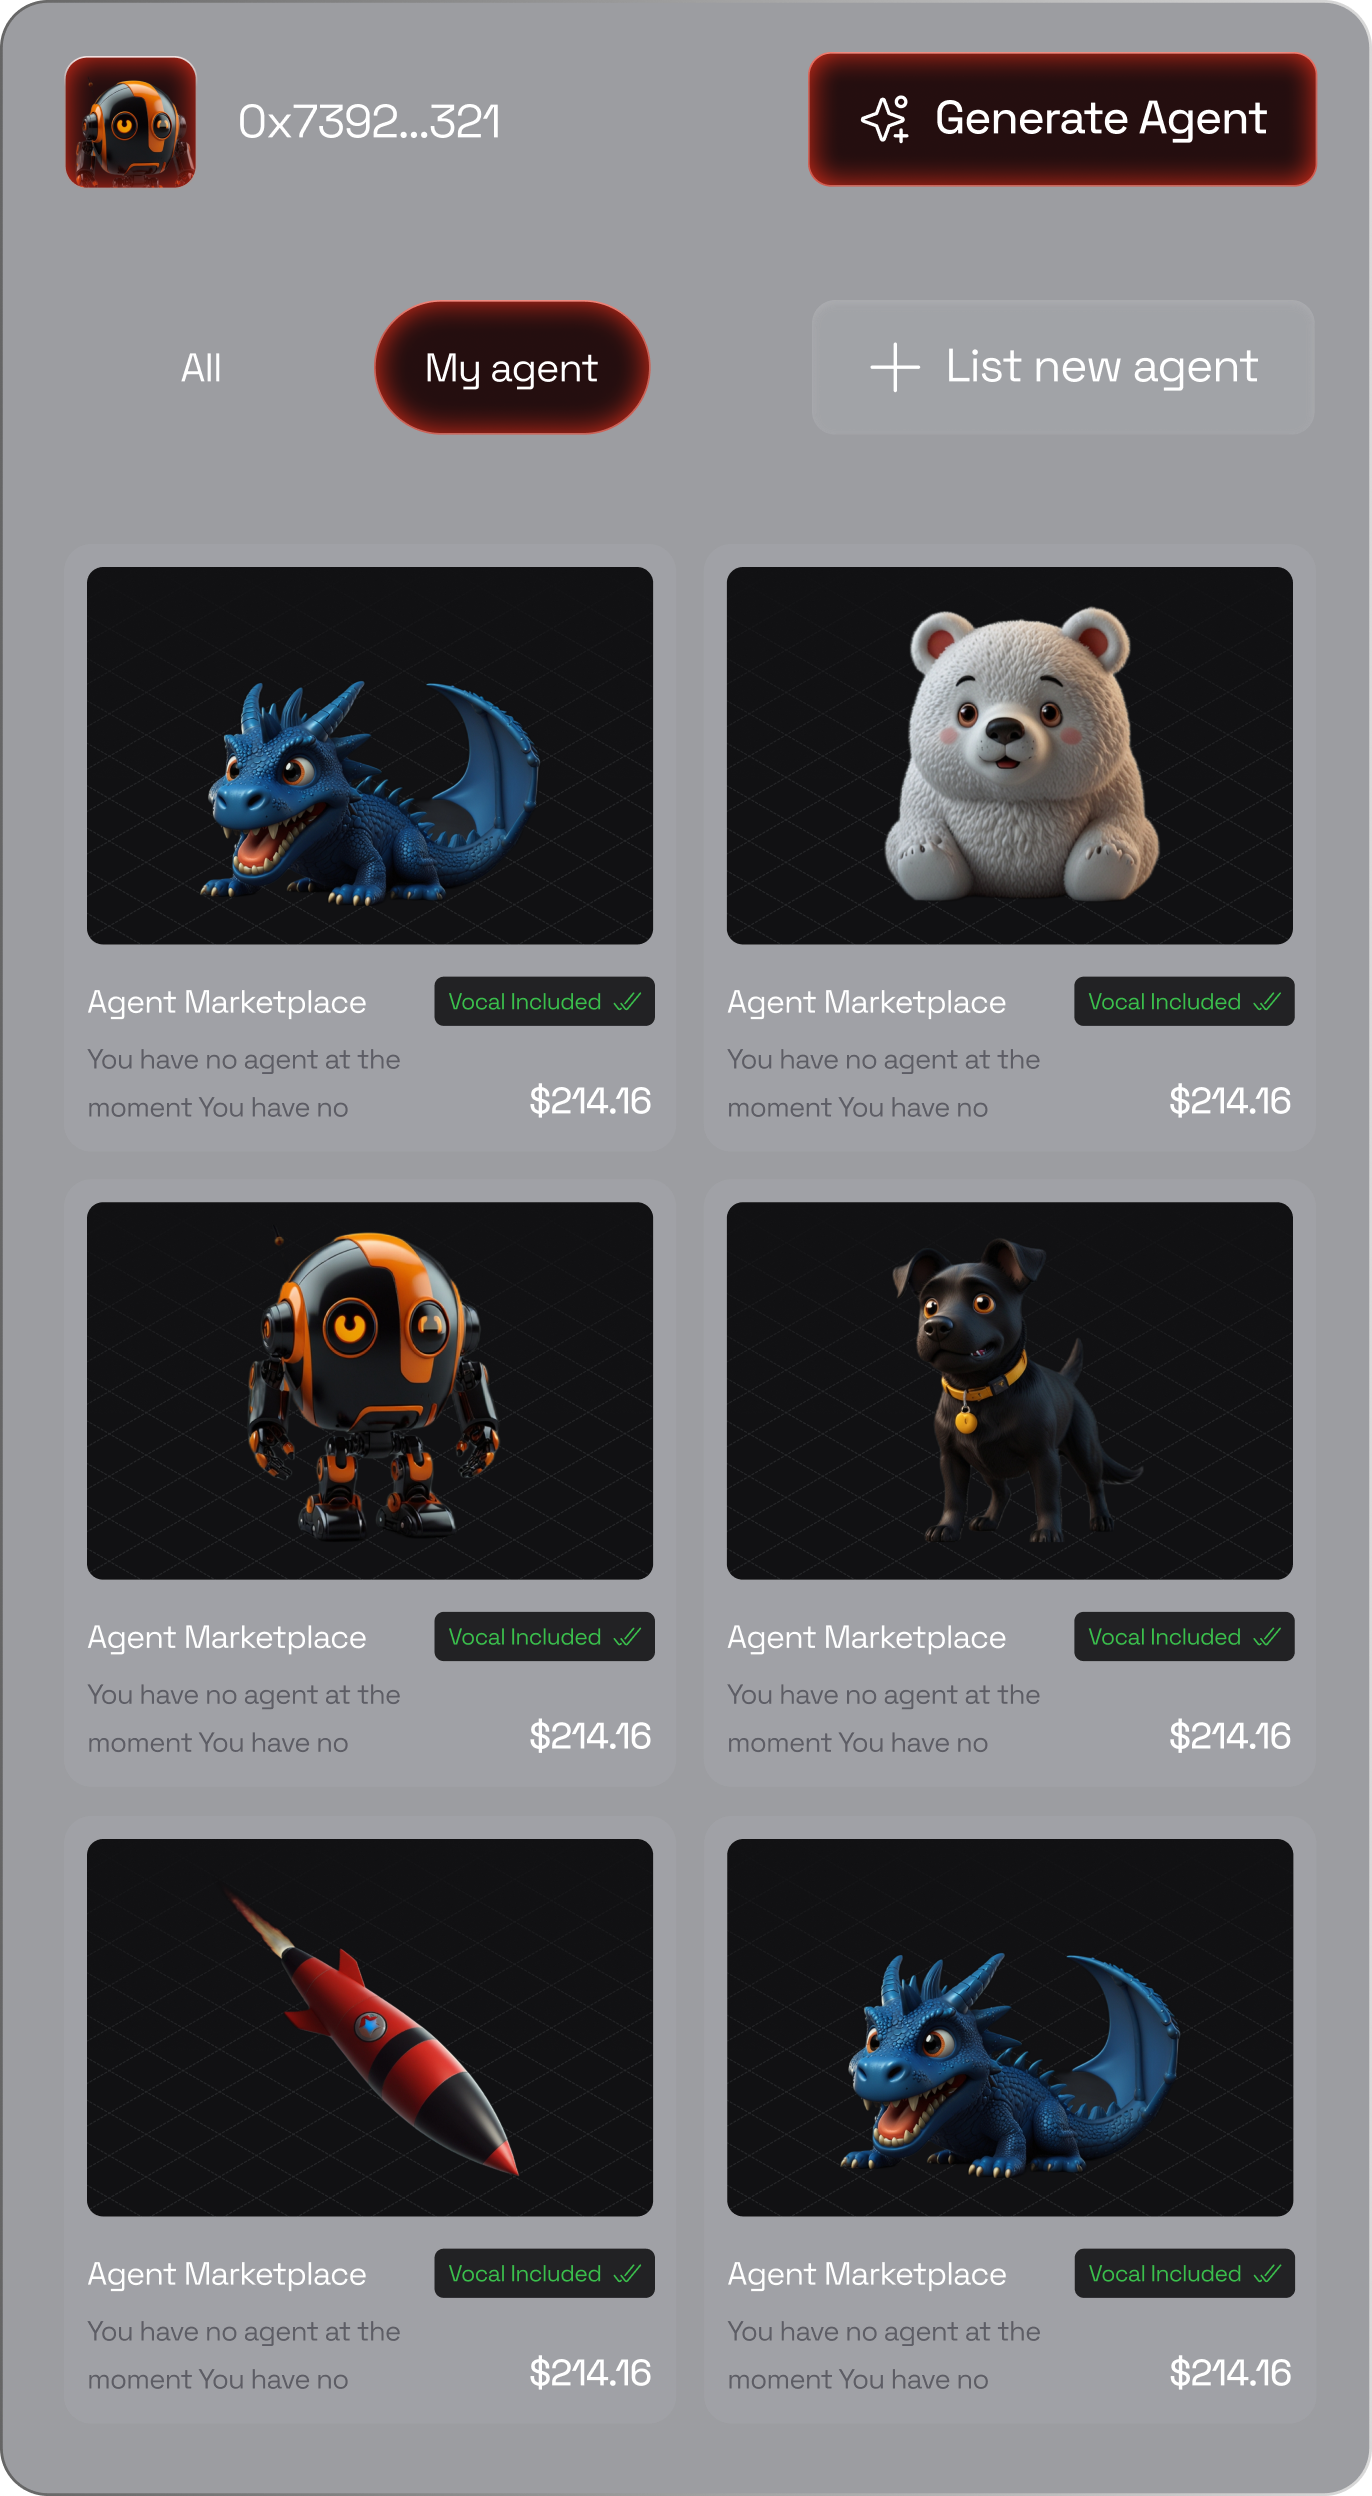Screen dimensions: 1372x2496
Task: Click the $214.16 price on the rocket card
Action: click(590, 2372)
